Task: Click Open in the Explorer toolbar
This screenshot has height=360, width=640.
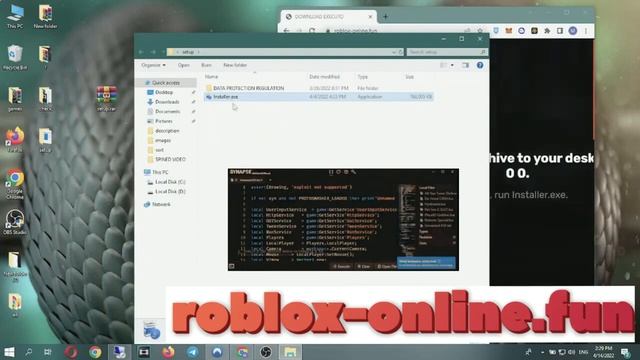Action: [x=184, y=65]
